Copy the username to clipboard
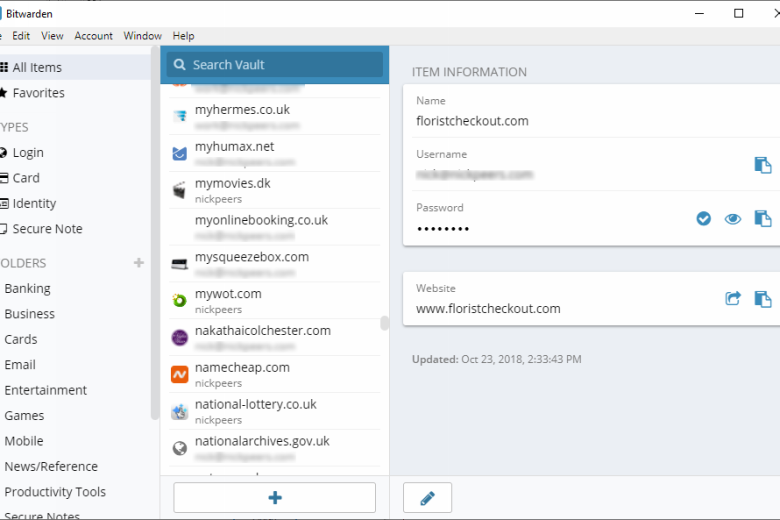This screenshot has height=520, width=780. pos(763,165)
